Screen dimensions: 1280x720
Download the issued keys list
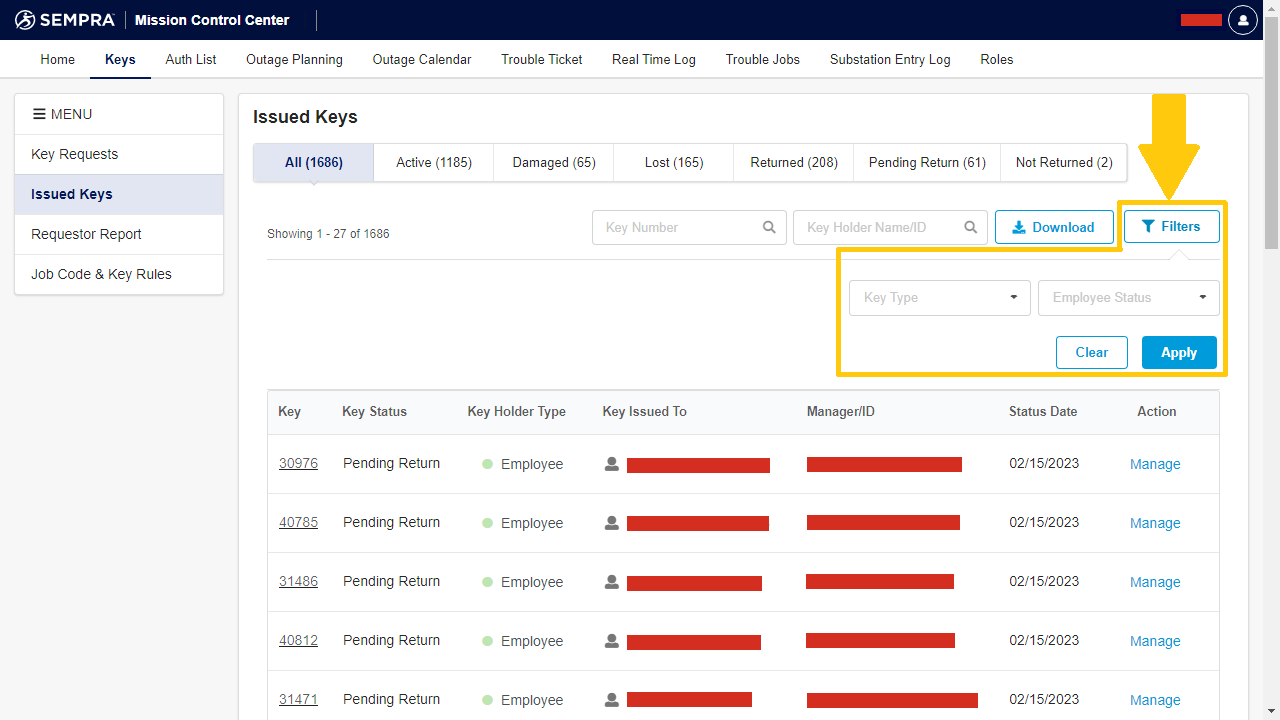(x=1053, y=227)
